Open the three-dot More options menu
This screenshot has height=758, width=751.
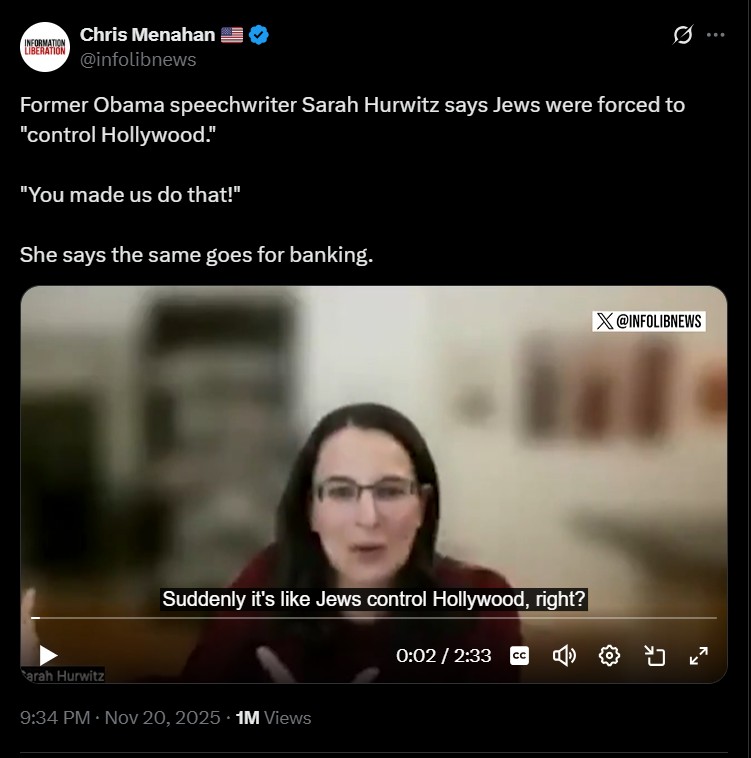click(715, 35)
